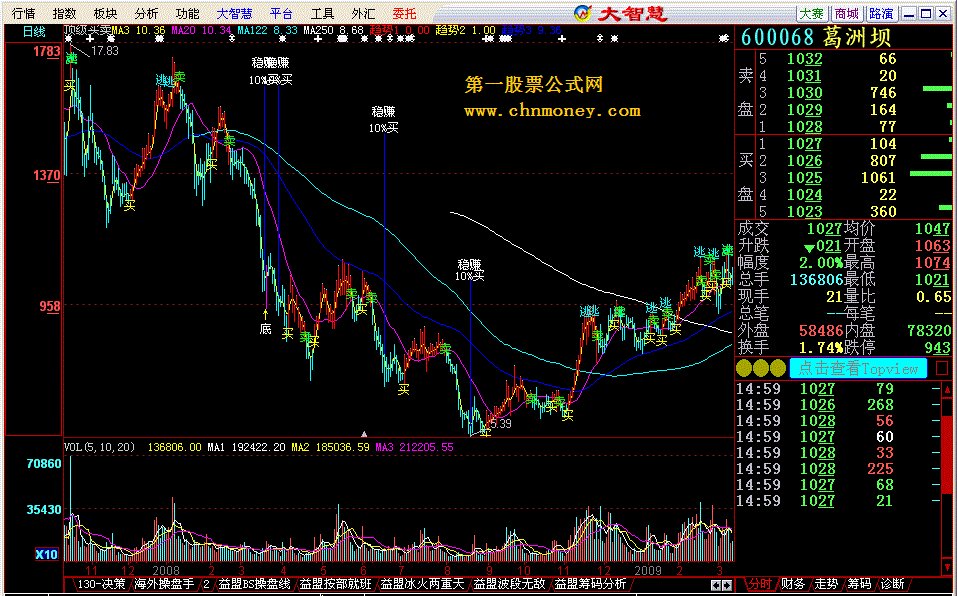Switch to the 筹码 tab
This screenshot has height=596, width=957.
(859, 584)
